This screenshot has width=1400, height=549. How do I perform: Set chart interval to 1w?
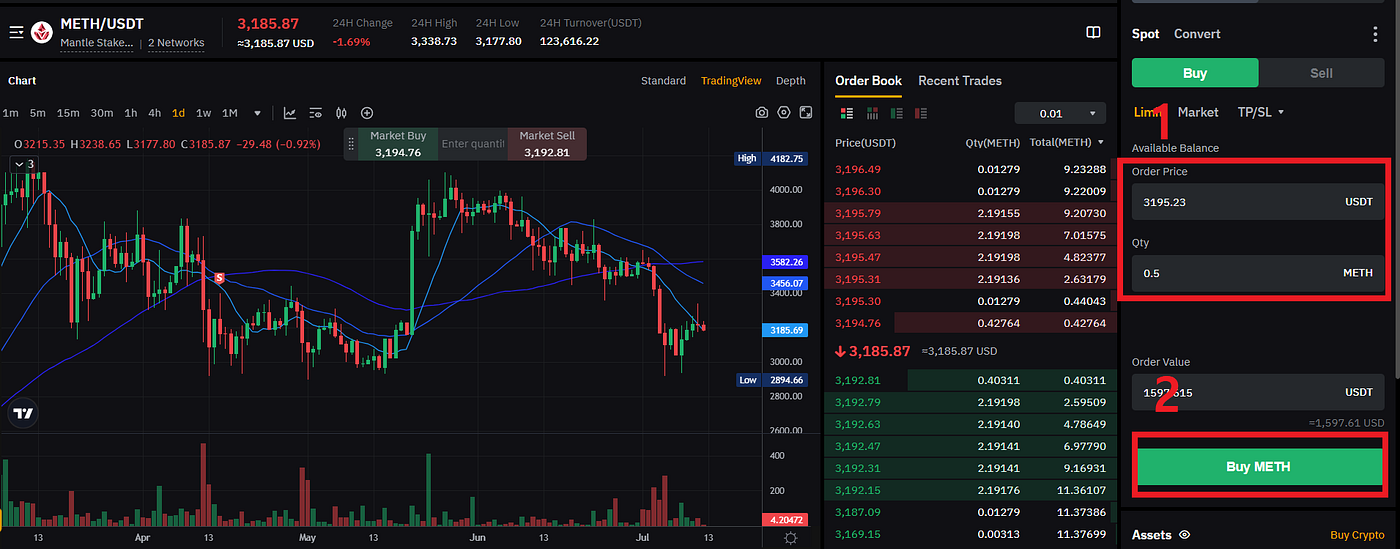tap(203, 113)
